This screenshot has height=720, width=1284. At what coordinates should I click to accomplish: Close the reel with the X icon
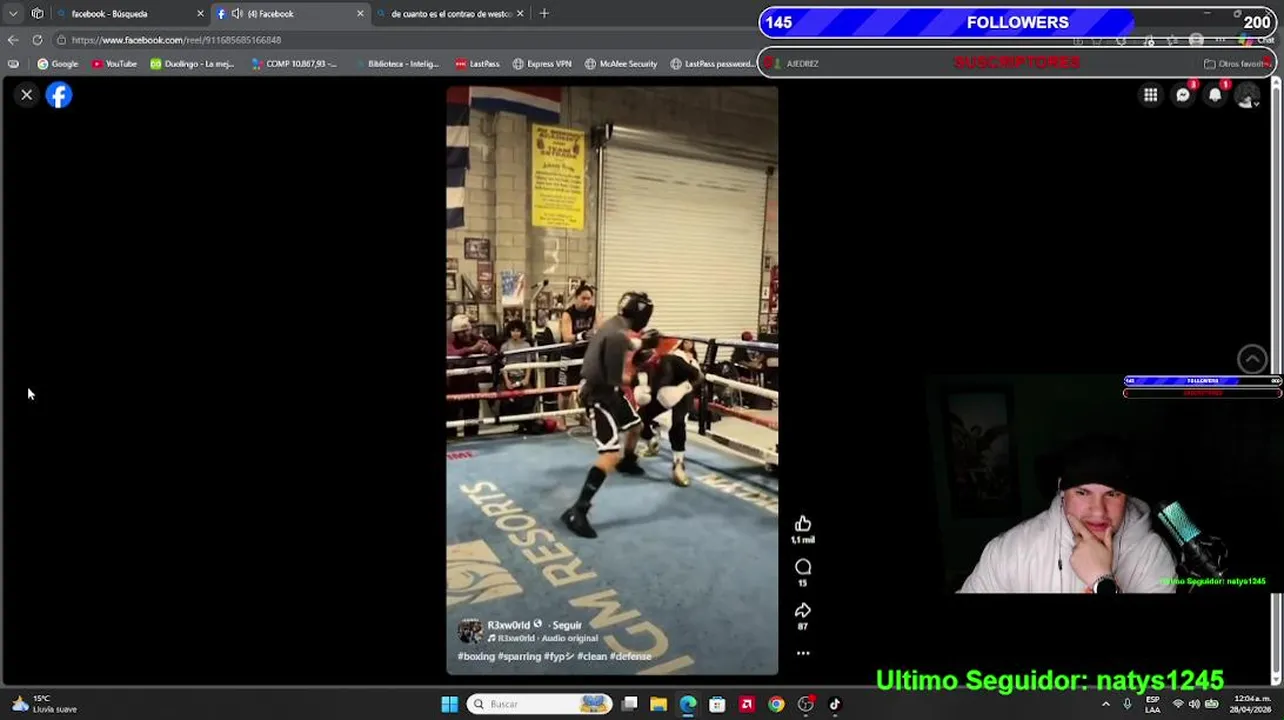(27, 95)
